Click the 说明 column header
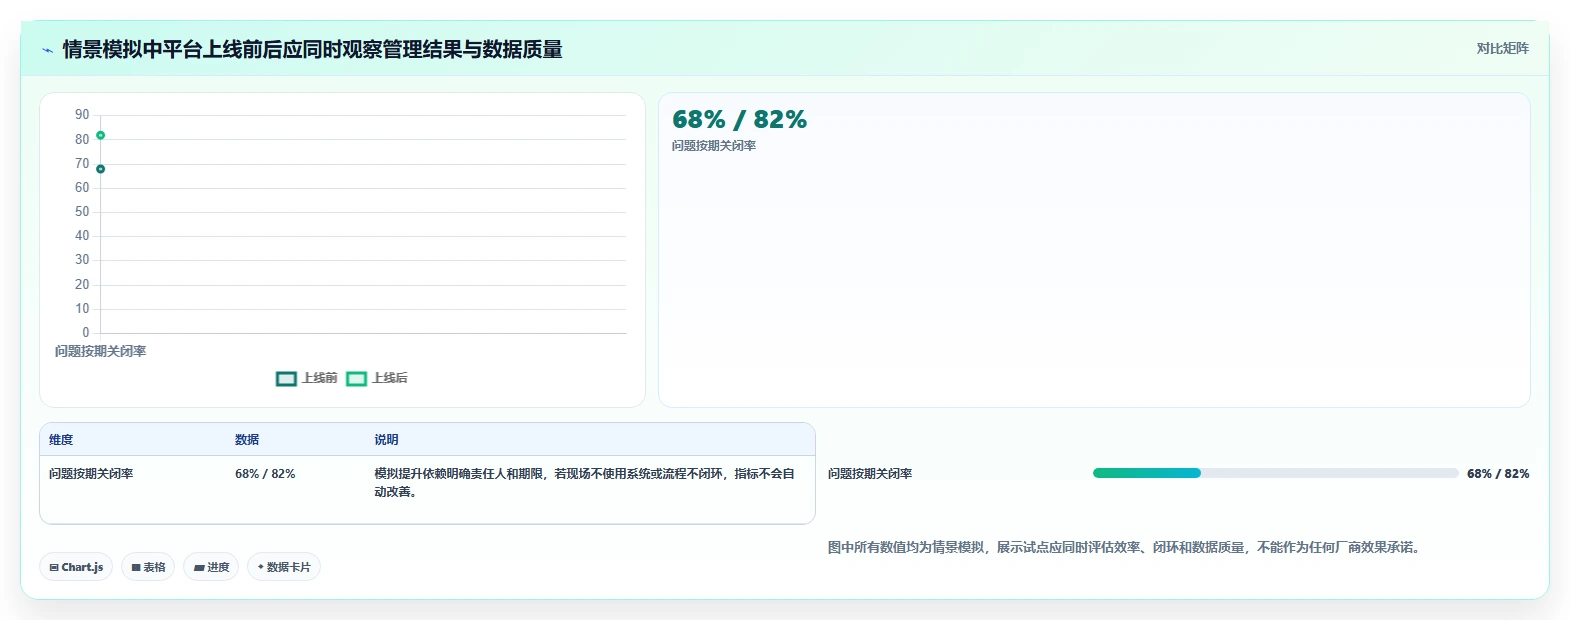 point(386,440)
